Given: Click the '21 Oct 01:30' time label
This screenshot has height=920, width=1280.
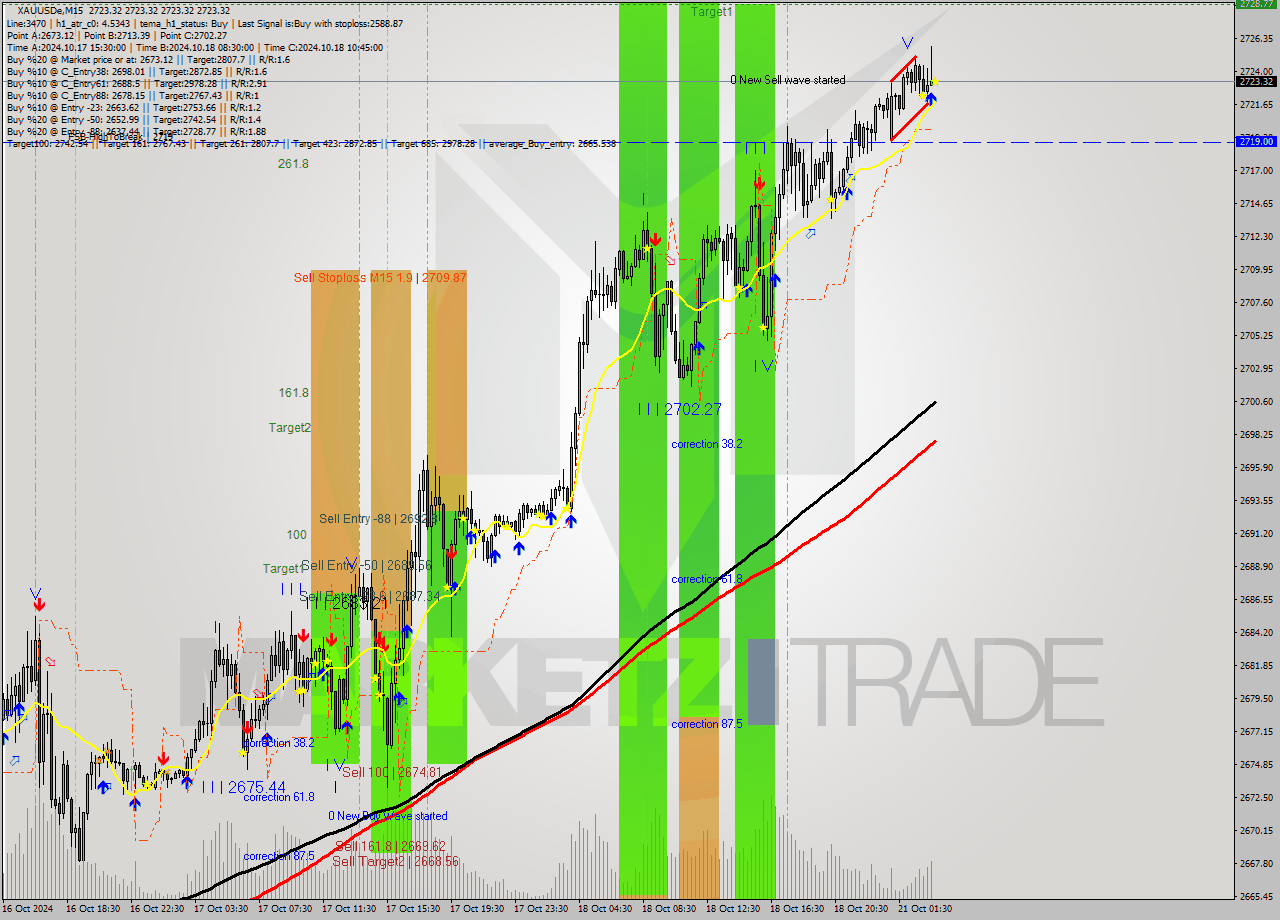Looking at the screenshot, I should click(926, 909).
